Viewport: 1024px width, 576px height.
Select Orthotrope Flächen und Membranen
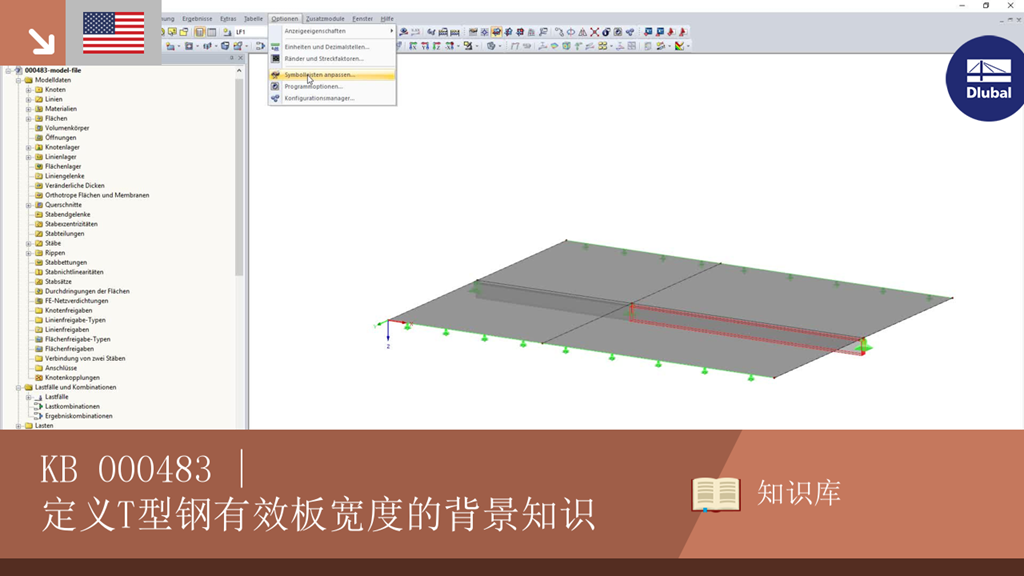click(x=97, y=195)
